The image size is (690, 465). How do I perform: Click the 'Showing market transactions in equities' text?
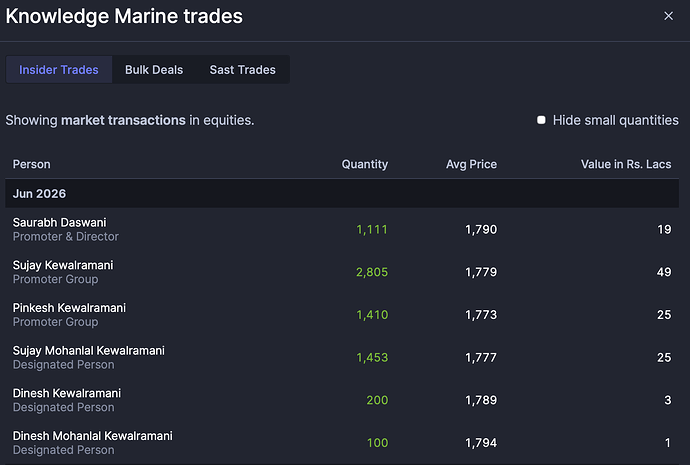coord(130,120)
